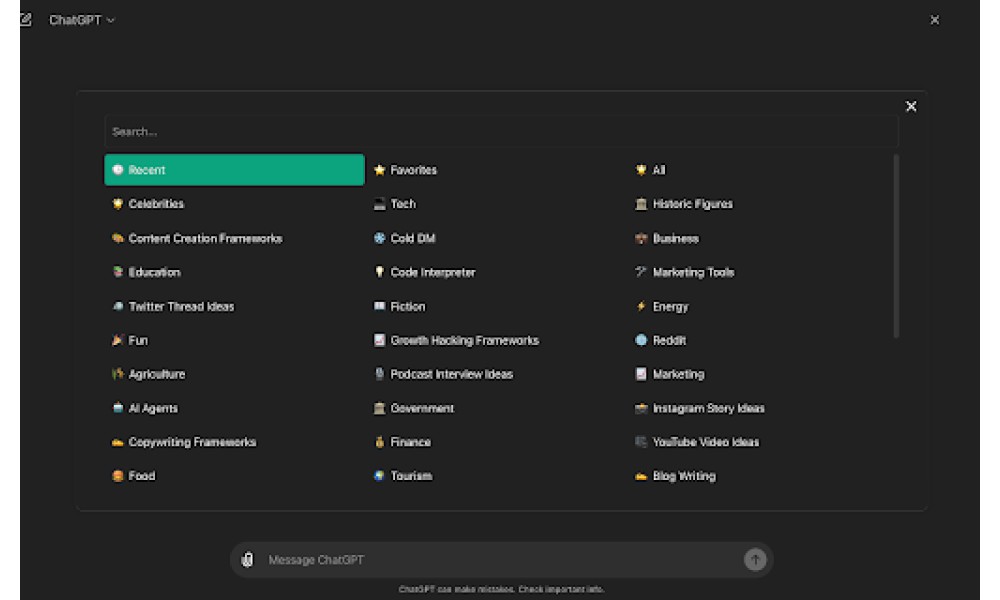
Task: Click the new chat compose icon
Action: (x=26, y=20)
